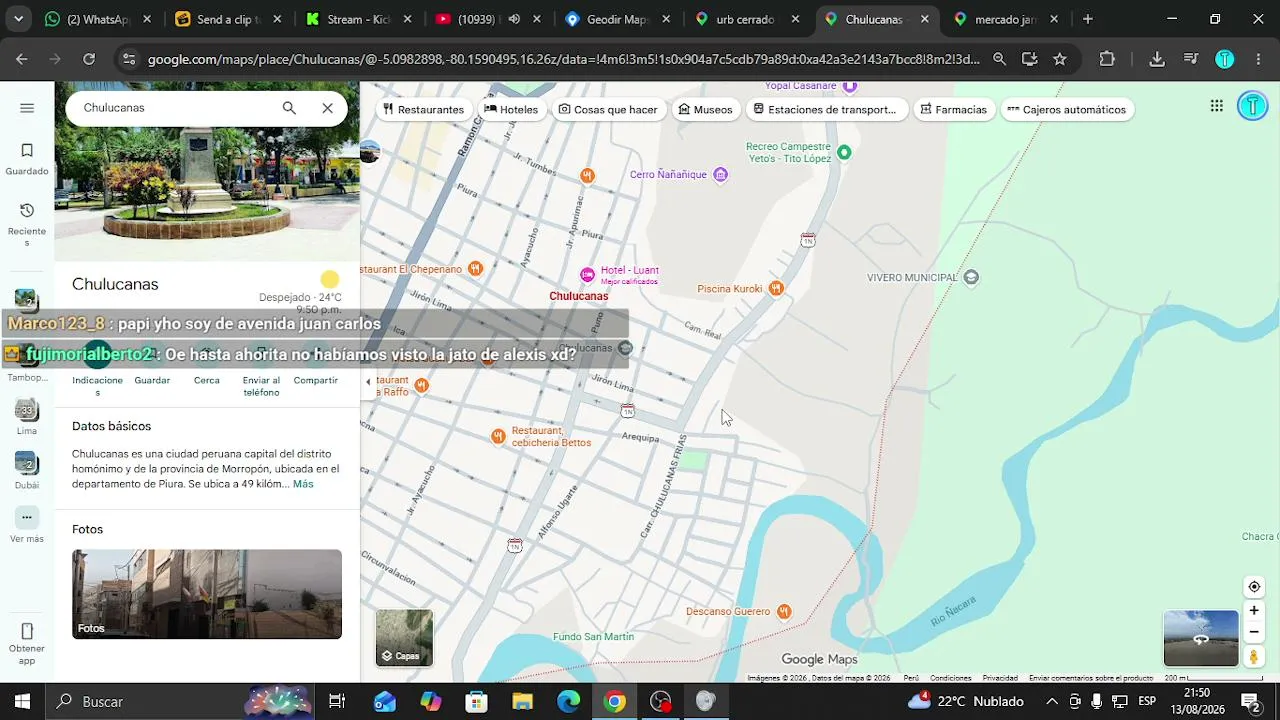
Task: Click the Street View pegman icon
Action: [x=1254, y=657]
